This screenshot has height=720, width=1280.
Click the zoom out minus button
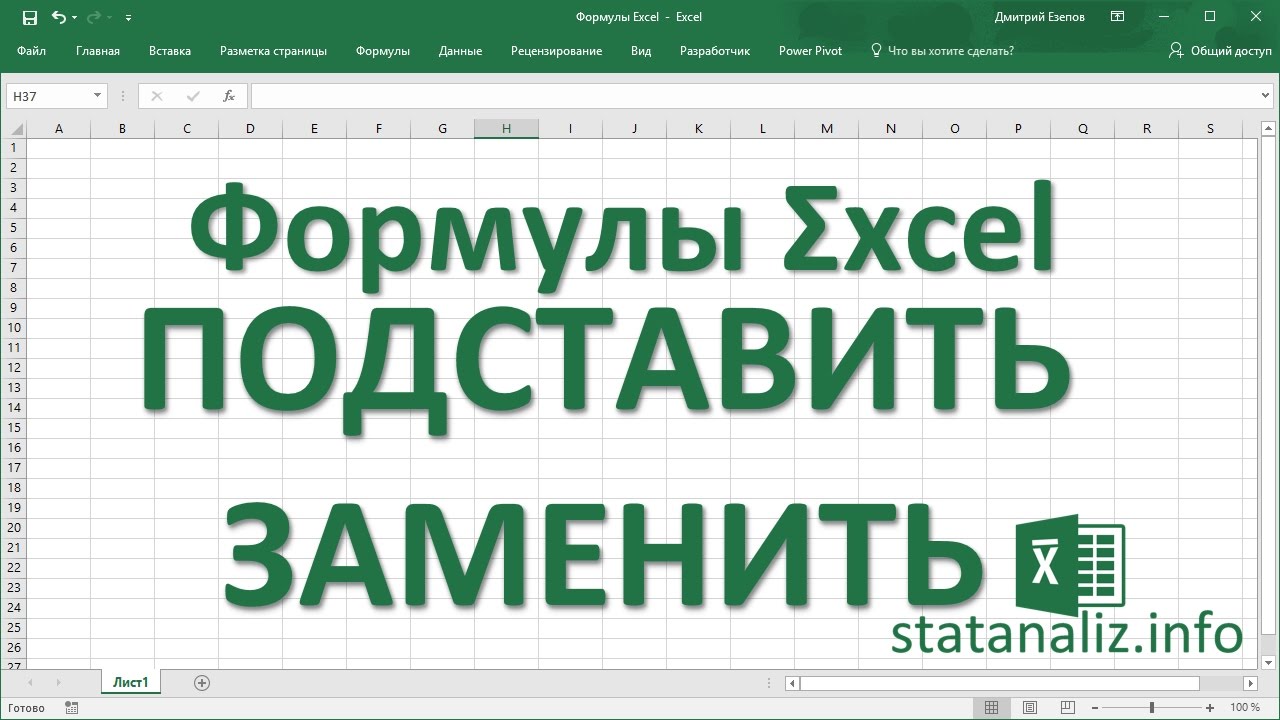tap(1096, 708)
